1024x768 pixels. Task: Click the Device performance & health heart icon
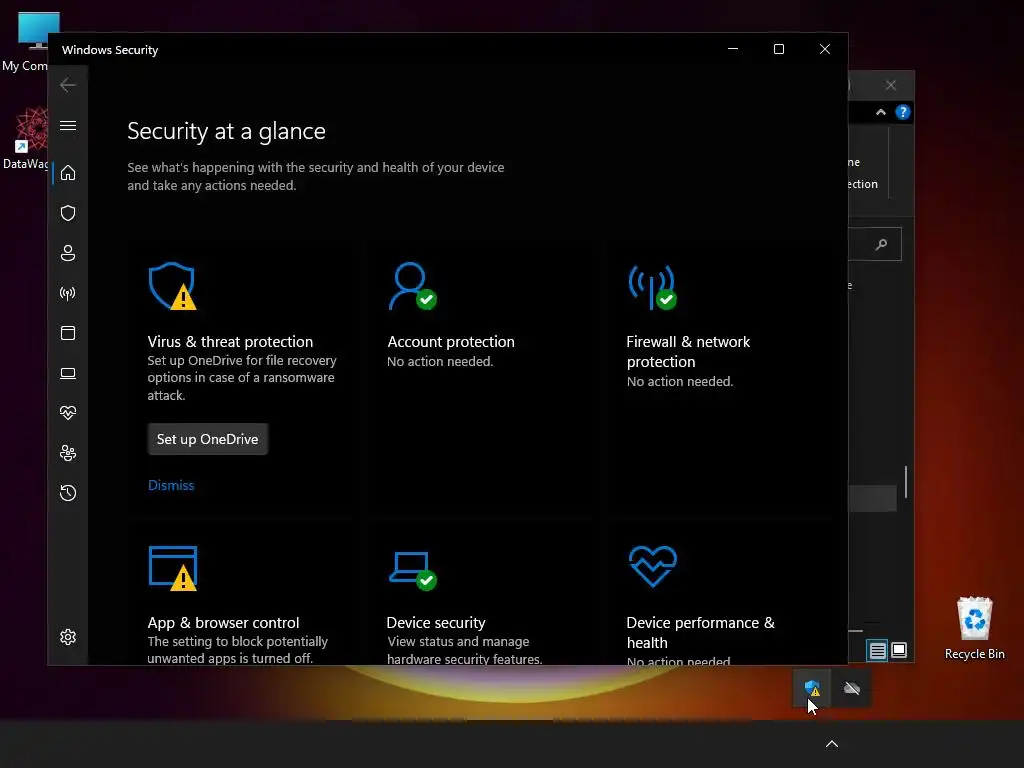[652, 566]
